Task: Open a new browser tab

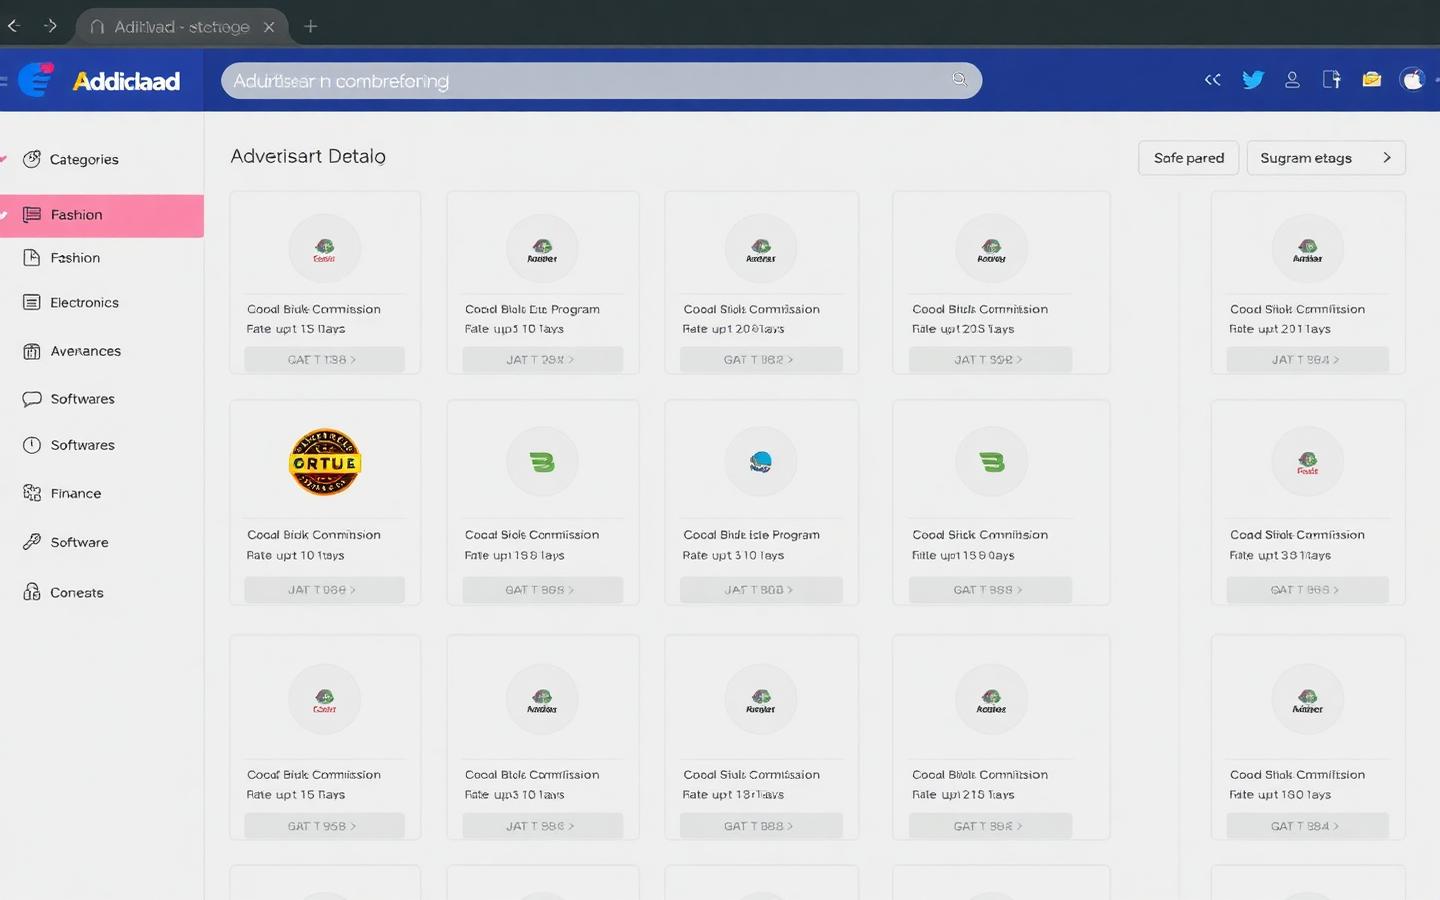Action: click(x=311, y=26)
